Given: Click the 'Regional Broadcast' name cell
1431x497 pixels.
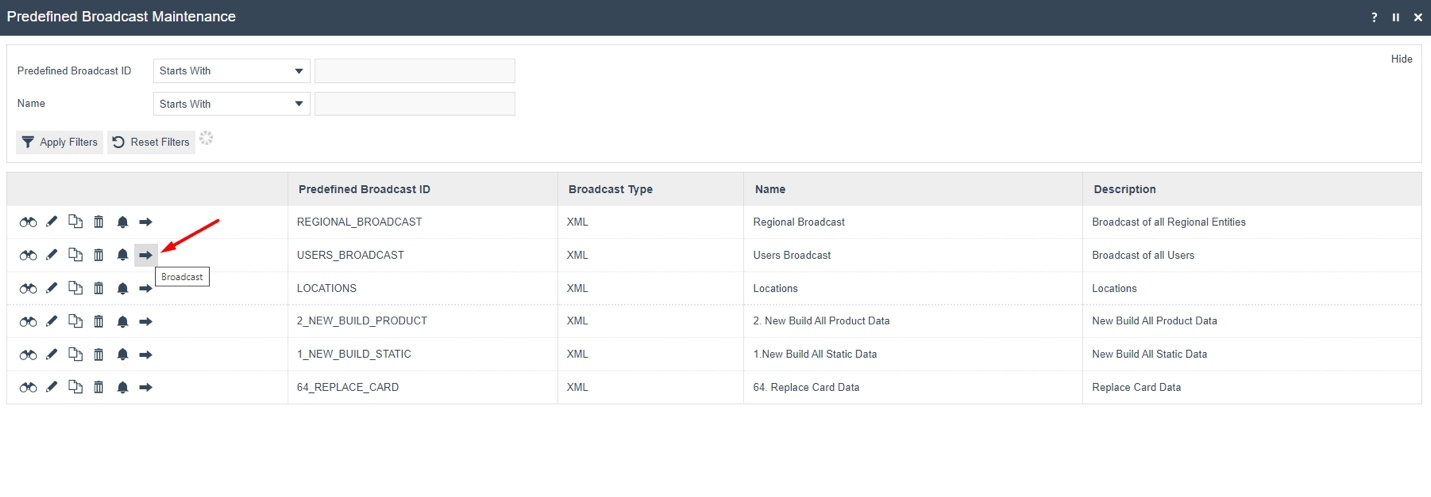Looking at the screenshot, I should [x=913, y=222].
